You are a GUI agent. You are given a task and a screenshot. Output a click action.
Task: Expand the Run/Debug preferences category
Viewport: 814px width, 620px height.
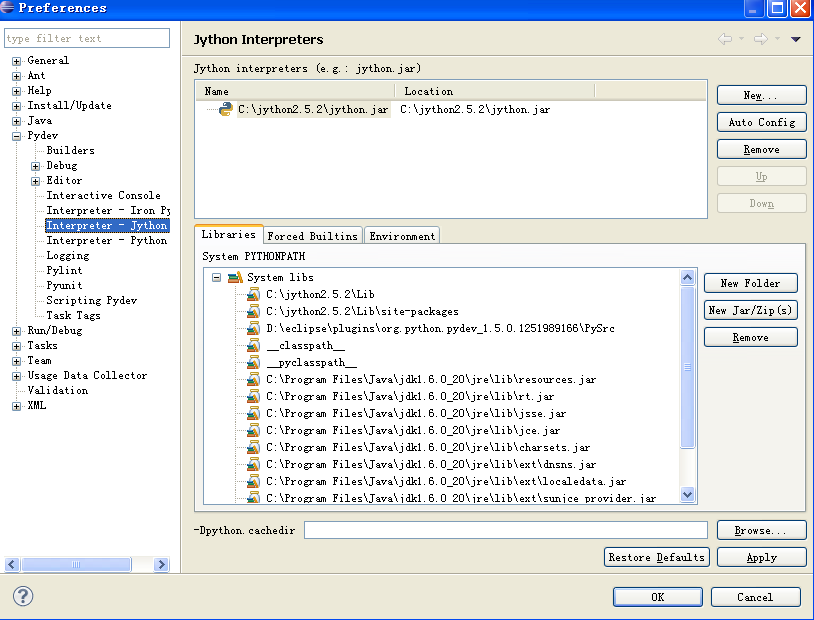(17, 330)
